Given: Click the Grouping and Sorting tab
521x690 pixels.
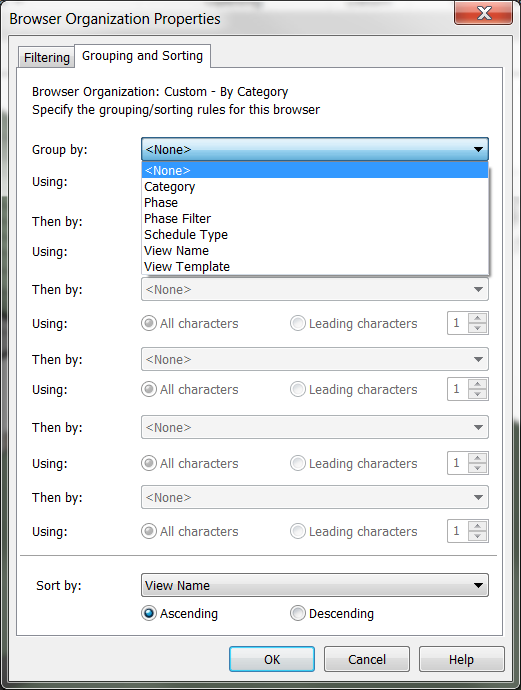Looking at the screenshot, I should click(x=142, y=56).
